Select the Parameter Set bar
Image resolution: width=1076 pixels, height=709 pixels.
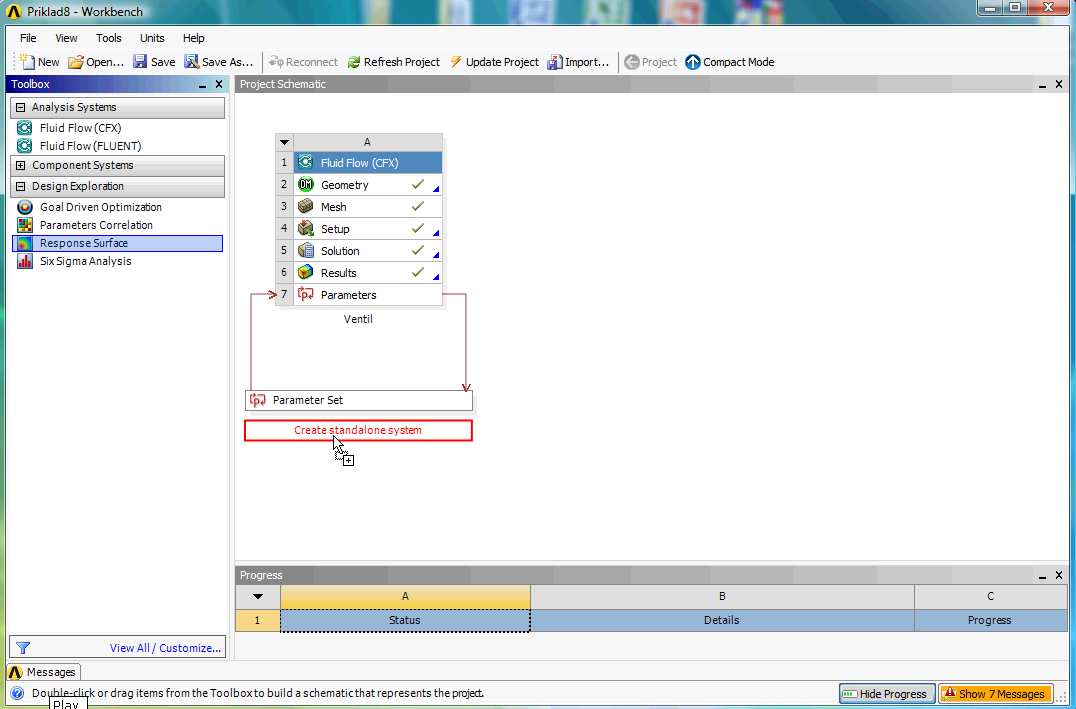[359, 400]
